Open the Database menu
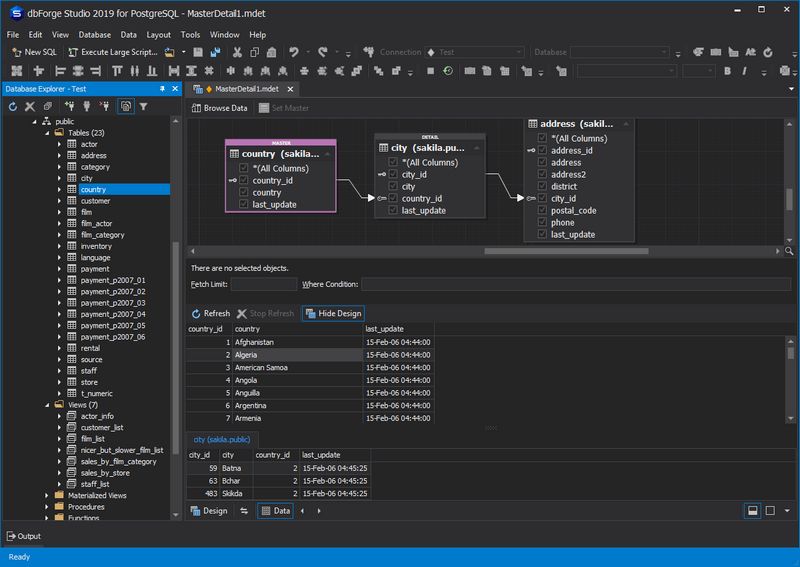The height and width of the screenshot is (567, 800). point(93,35)
